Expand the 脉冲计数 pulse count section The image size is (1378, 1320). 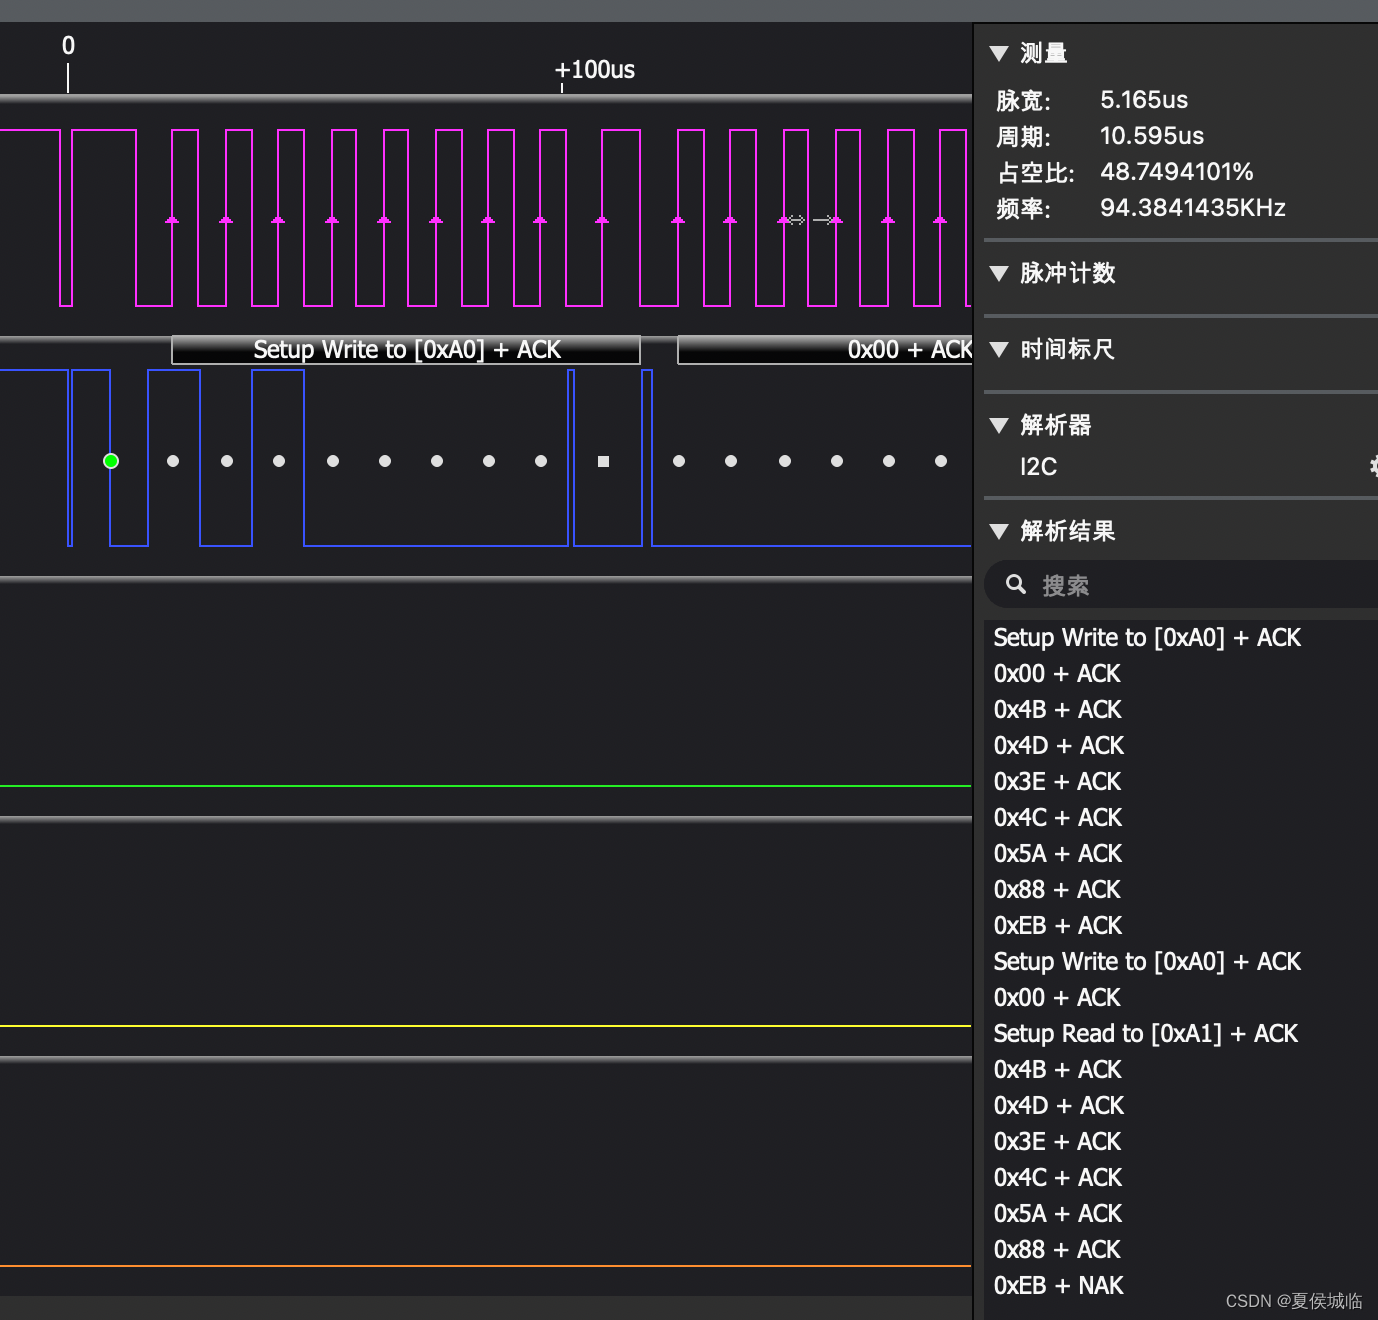point(998,273)
